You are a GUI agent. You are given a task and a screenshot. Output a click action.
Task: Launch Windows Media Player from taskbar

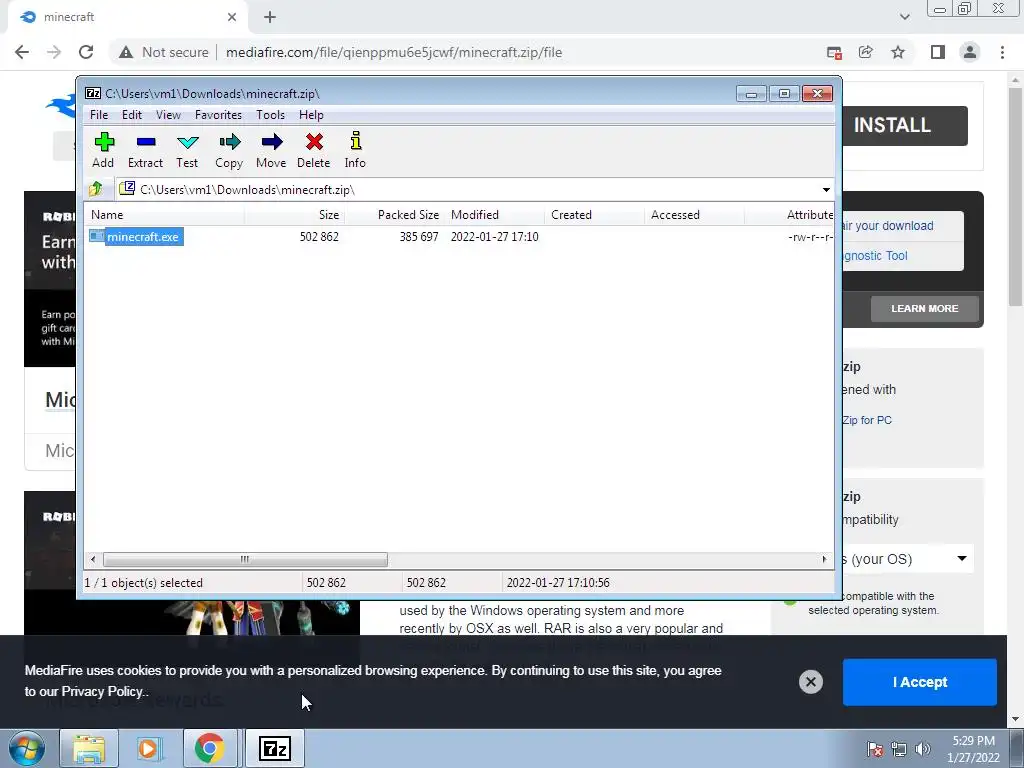click(149, 748)
